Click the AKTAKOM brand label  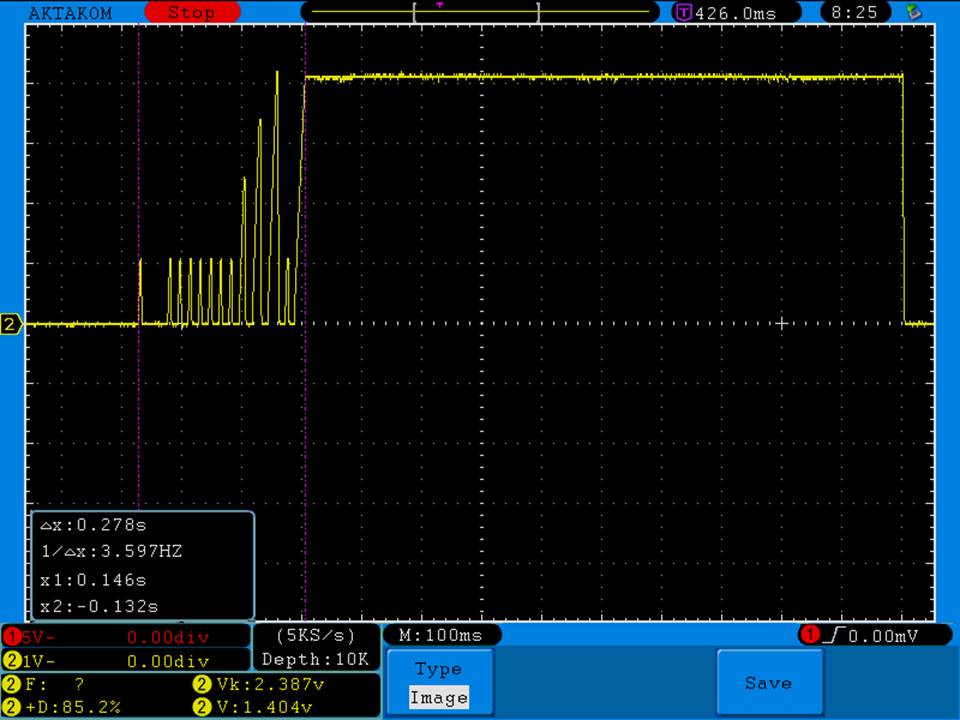click(x=70, y=13)
